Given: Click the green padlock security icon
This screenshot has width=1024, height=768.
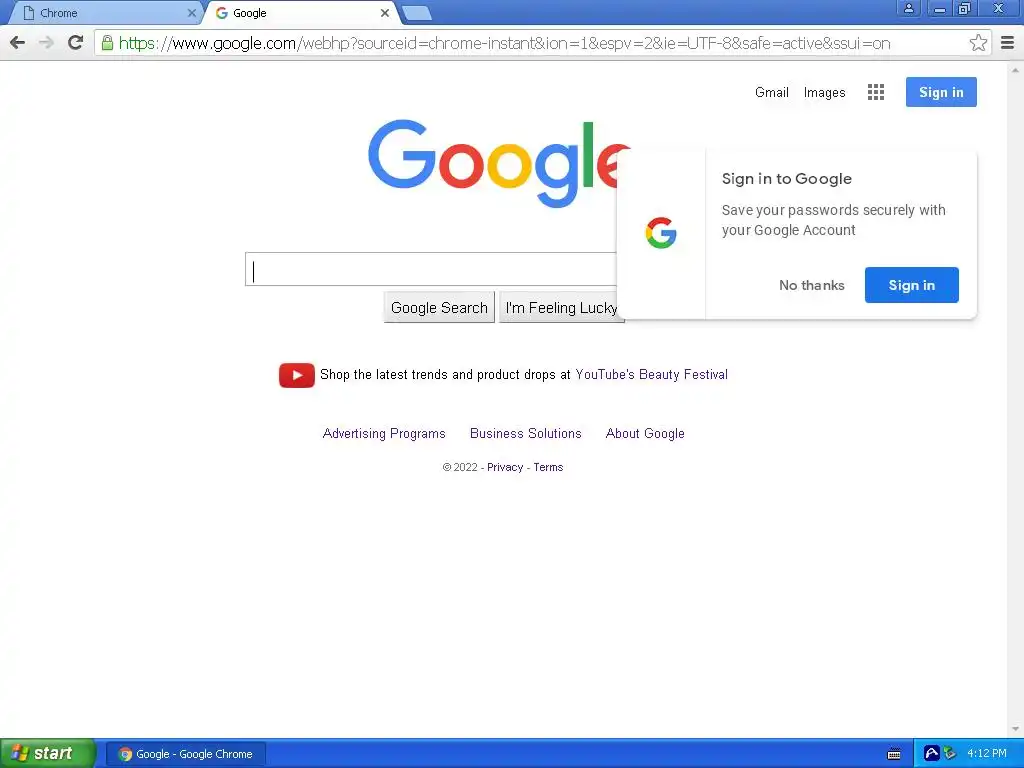Looking at the screenshot, I should point(107,43).
